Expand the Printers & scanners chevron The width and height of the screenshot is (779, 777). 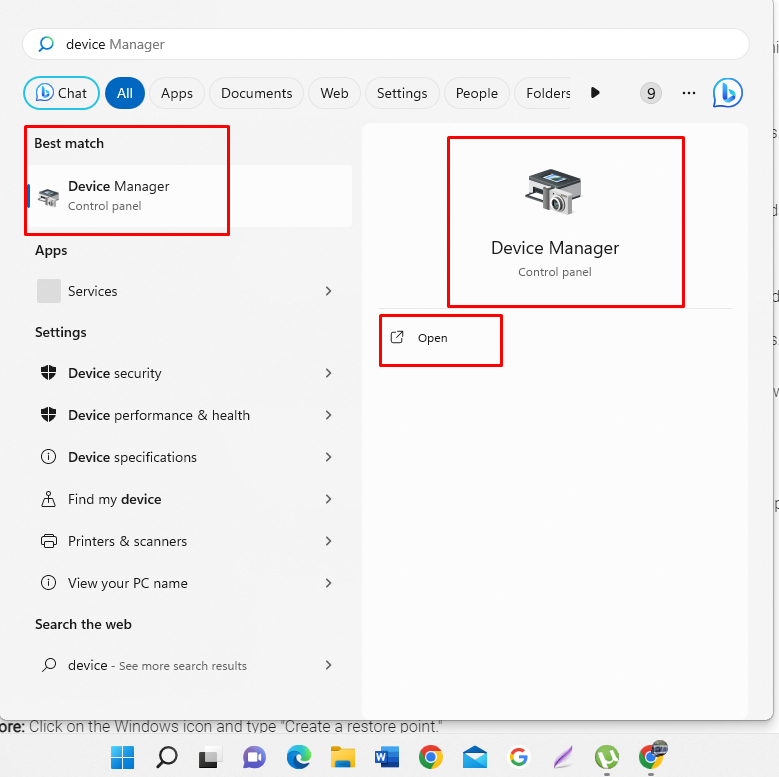[x=328, y=541]
